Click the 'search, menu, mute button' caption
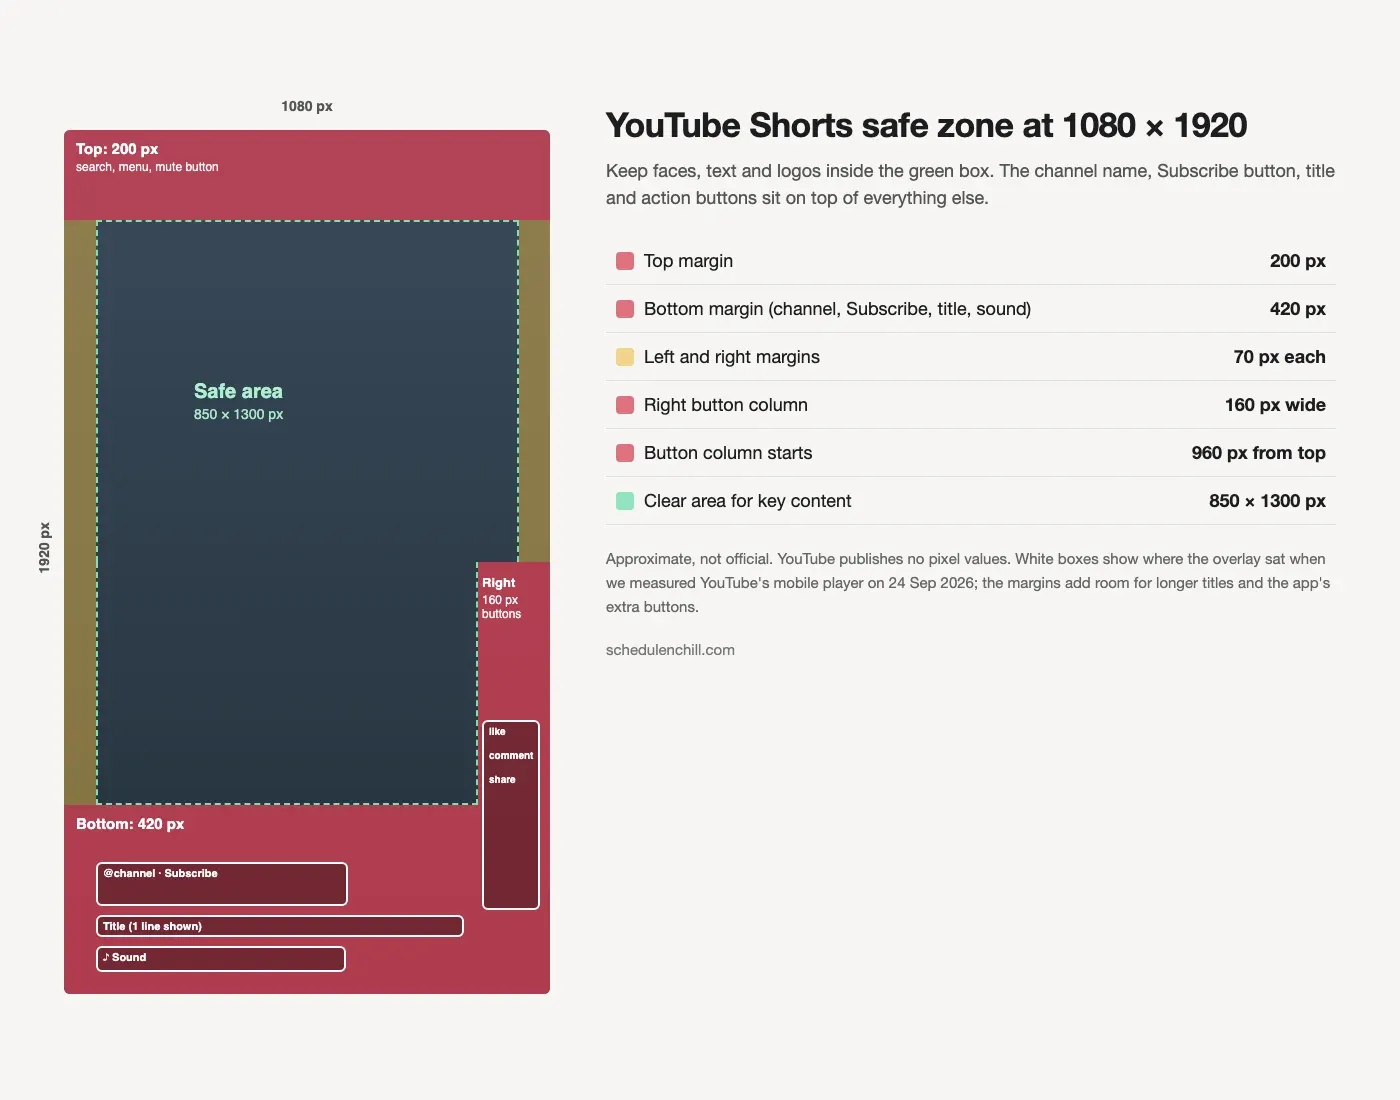This screenshot has width=1400, height=1100. click(x=147, y=167)
